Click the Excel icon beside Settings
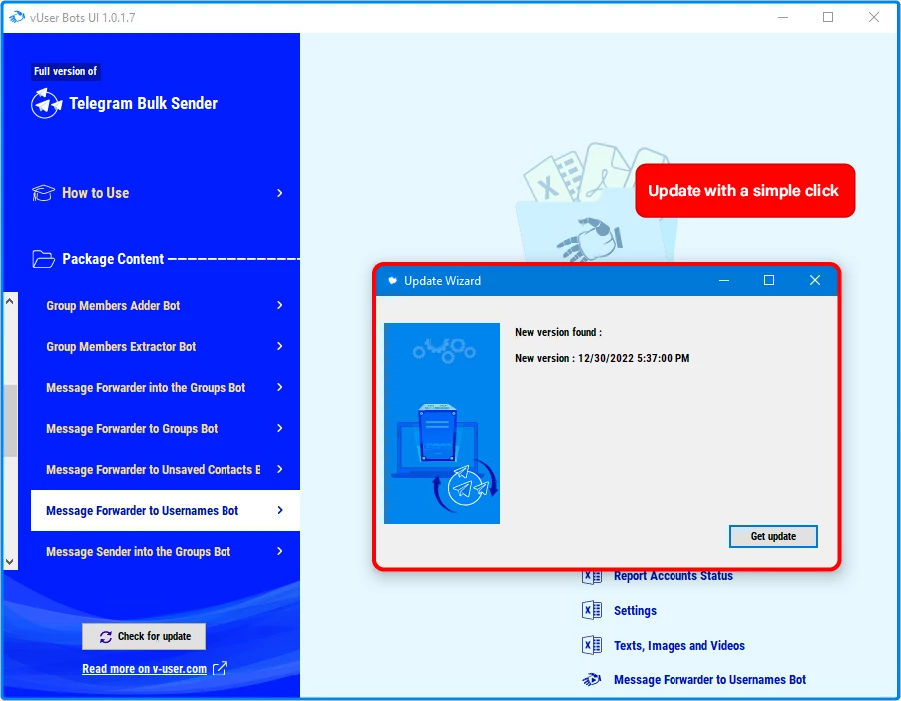 592,610
